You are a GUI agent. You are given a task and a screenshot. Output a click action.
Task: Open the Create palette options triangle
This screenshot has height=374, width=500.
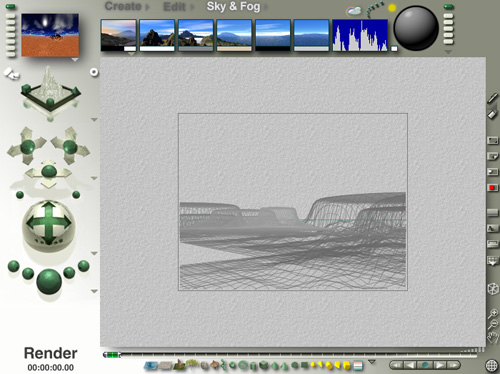click(x=372, y=362)
